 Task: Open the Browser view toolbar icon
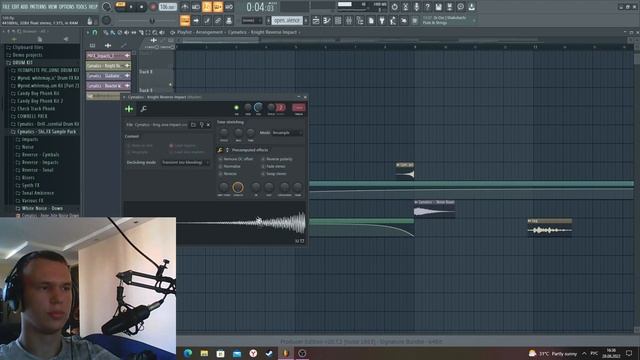pyautogui.click(x=360, y=20)
